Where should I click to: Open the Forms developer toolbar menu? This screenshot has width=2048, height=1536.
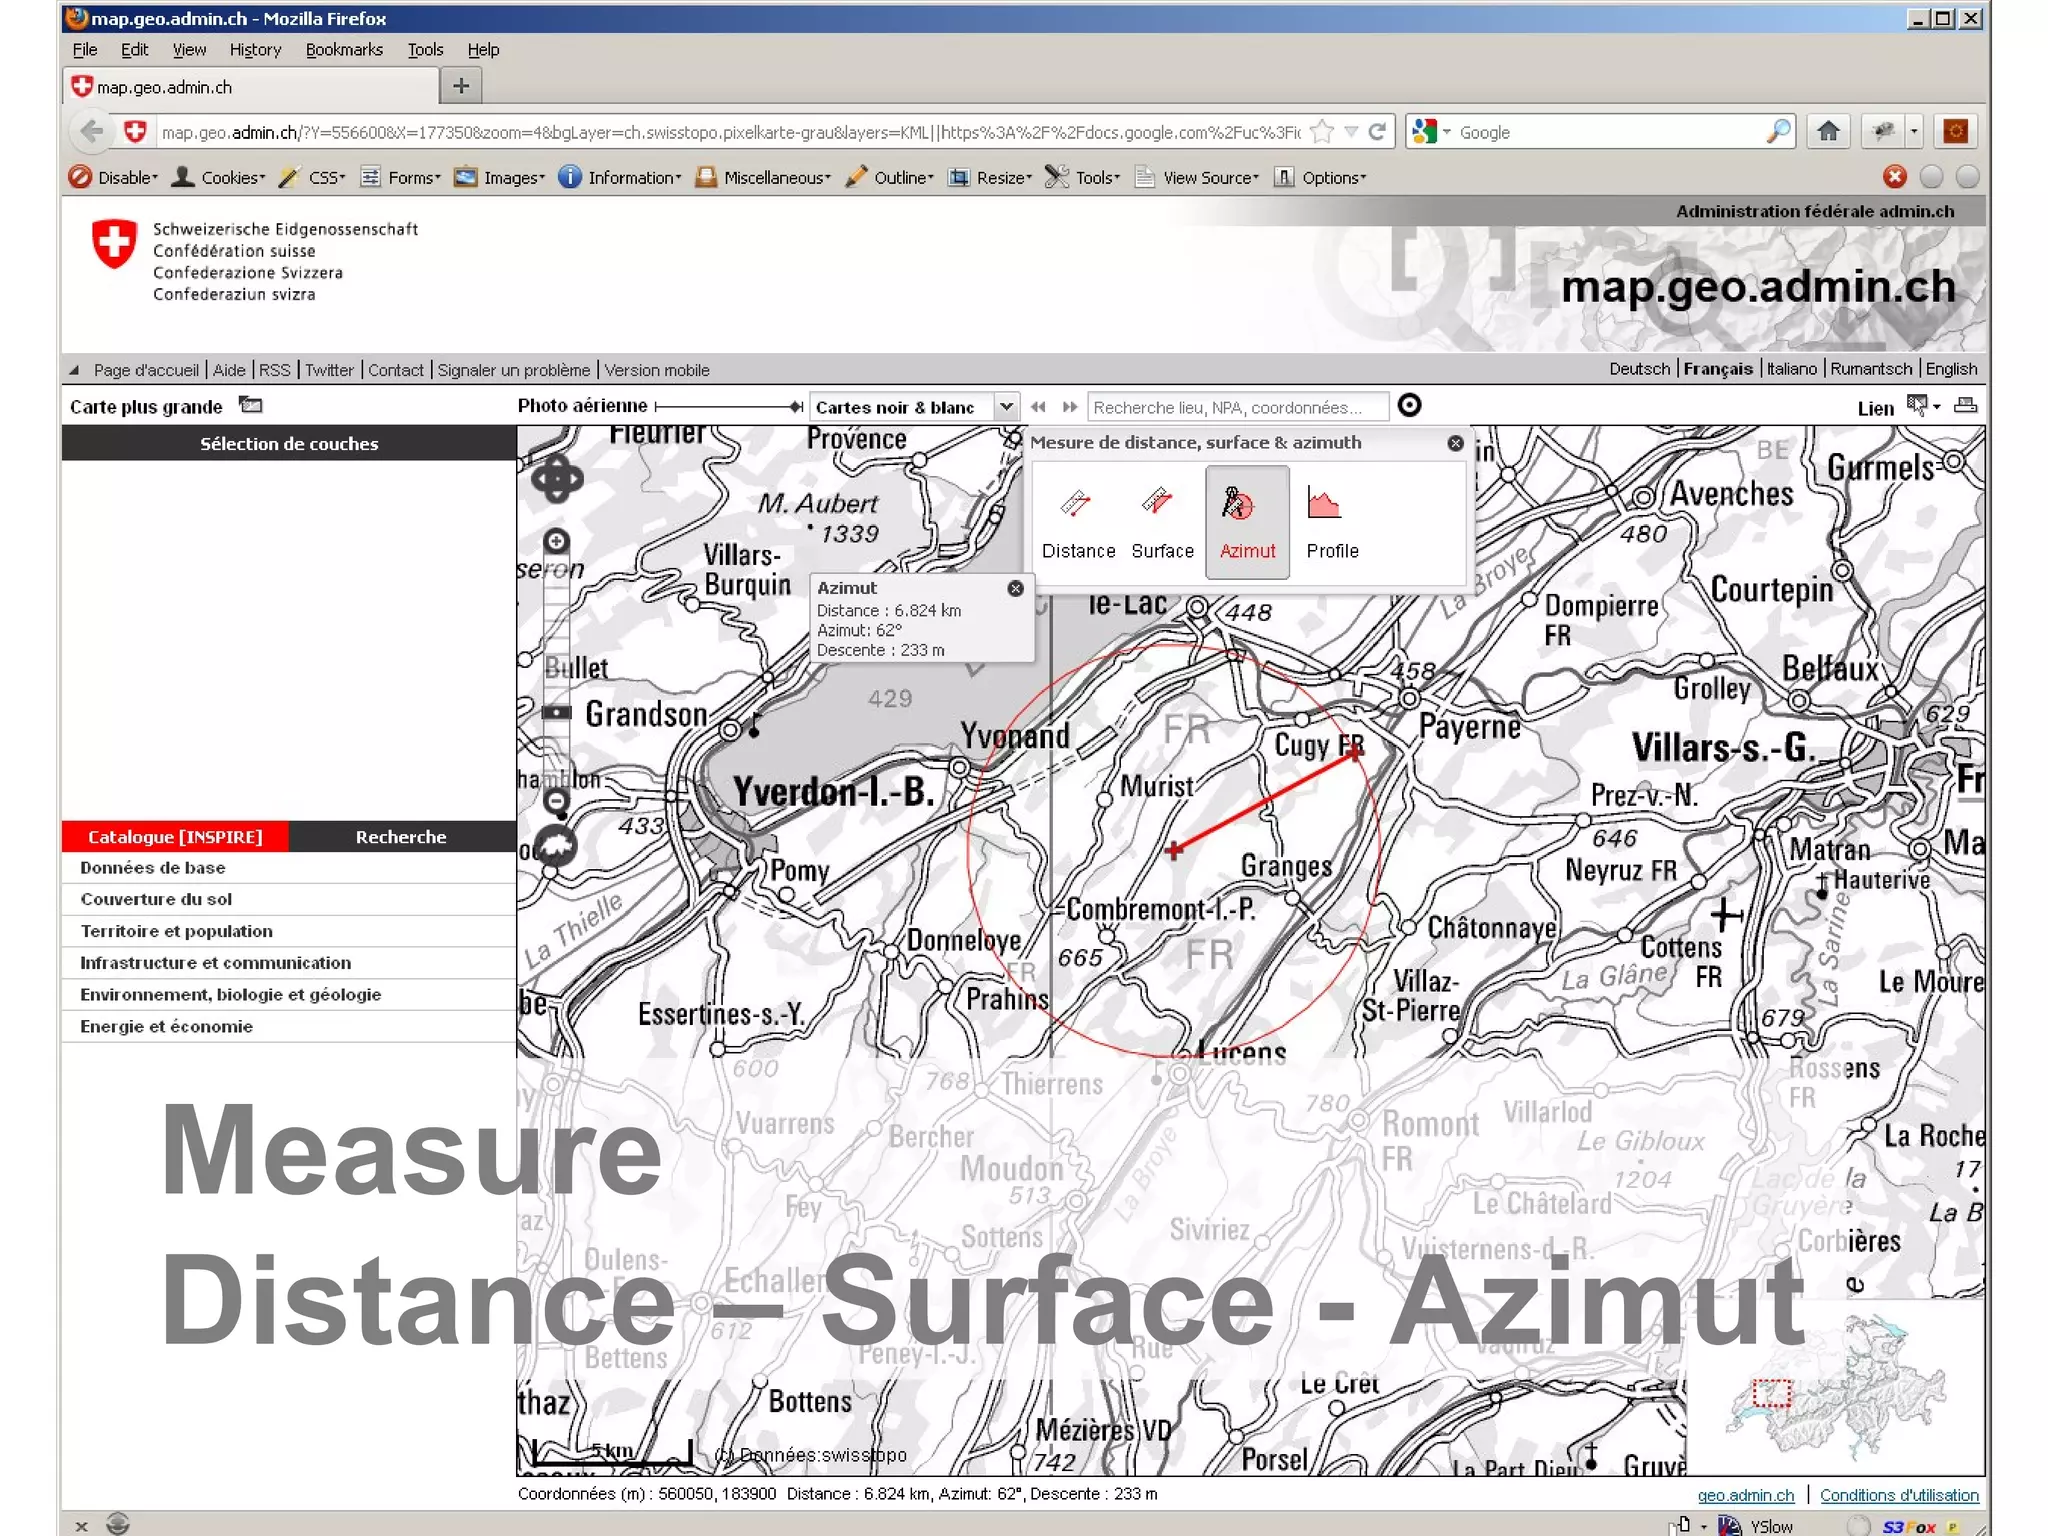point(400,177)
